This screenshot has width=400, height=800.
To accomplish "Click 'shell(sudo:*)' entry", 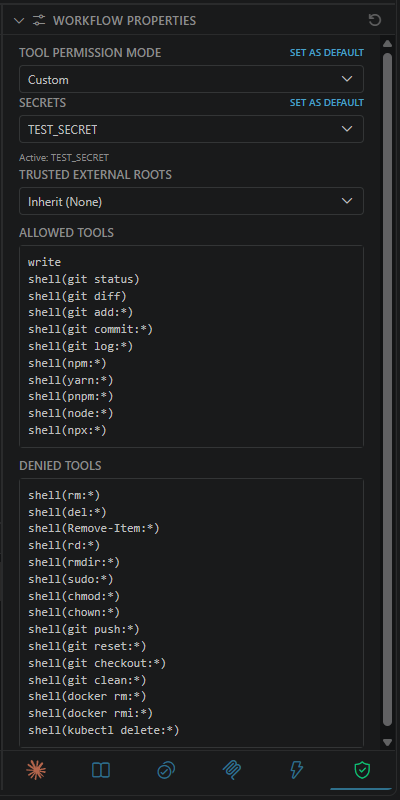I will coord(70,579).
